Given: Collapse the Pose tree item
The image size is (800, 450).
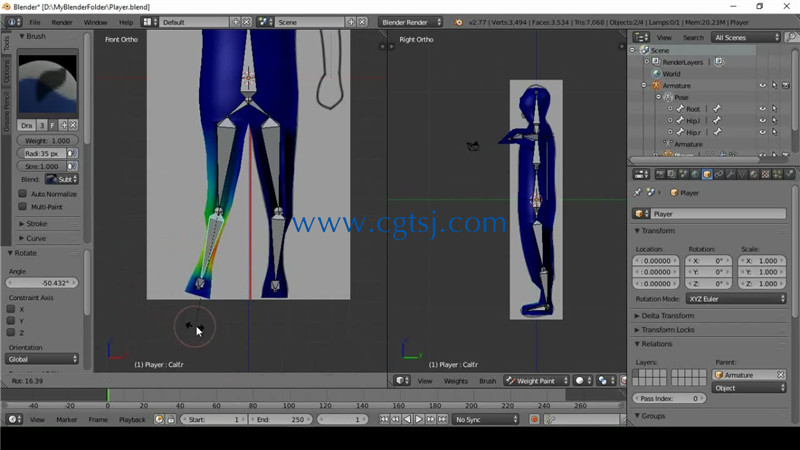Looking at the screenshot, I should [x=659, y=97].
